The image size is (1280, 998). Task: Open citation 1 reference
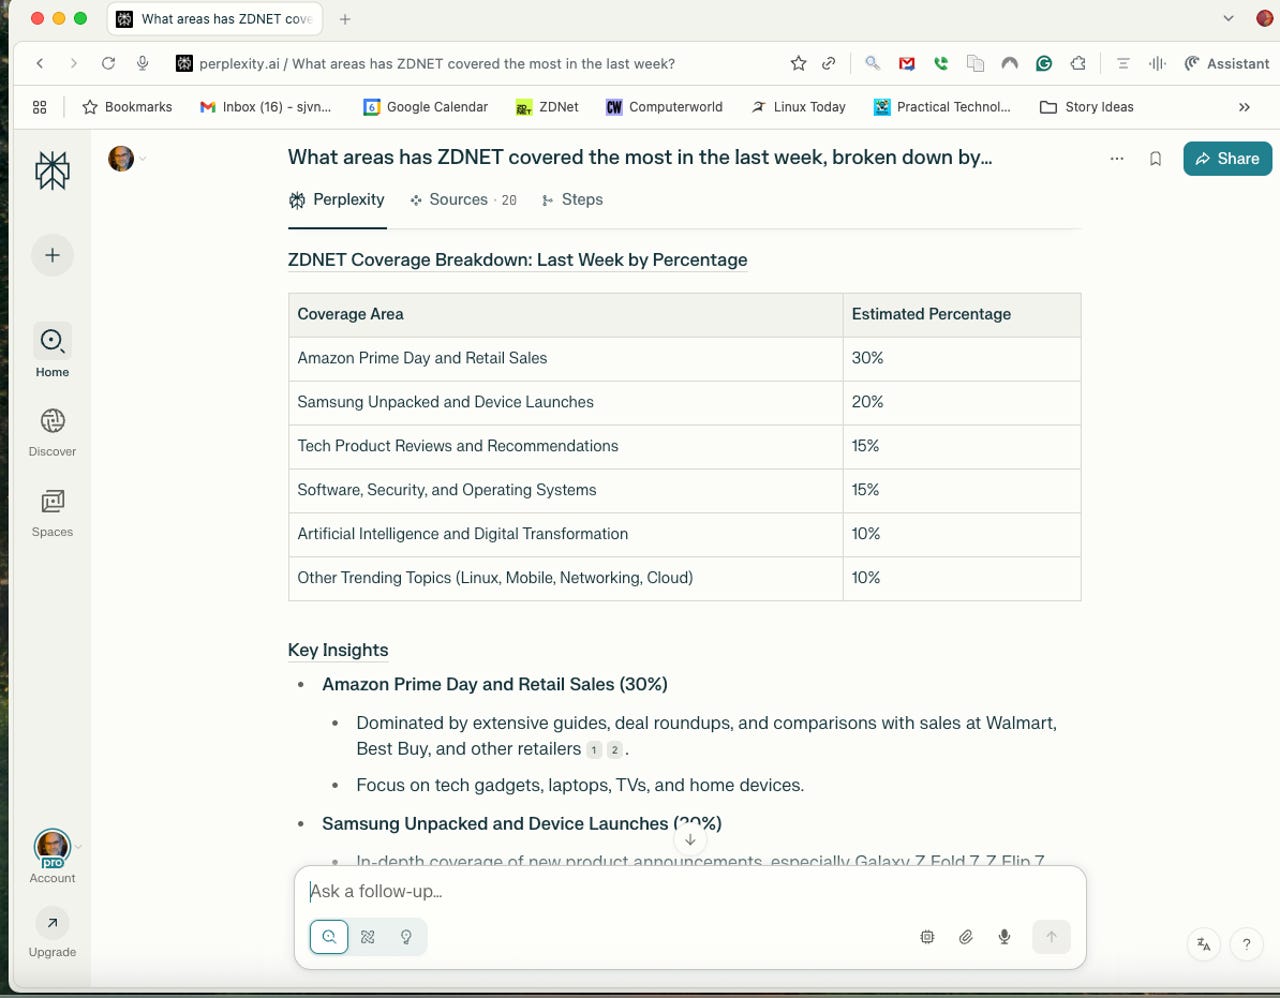click(594, 750)
